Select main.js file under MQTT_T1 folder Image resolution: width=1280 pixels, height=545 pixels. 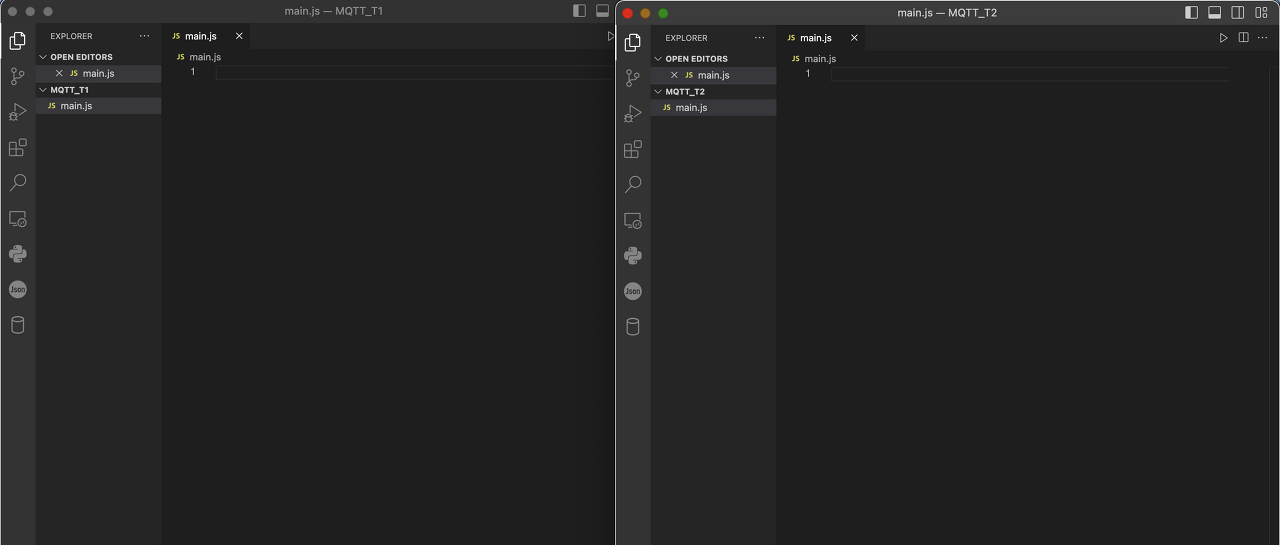click(98, 106)
